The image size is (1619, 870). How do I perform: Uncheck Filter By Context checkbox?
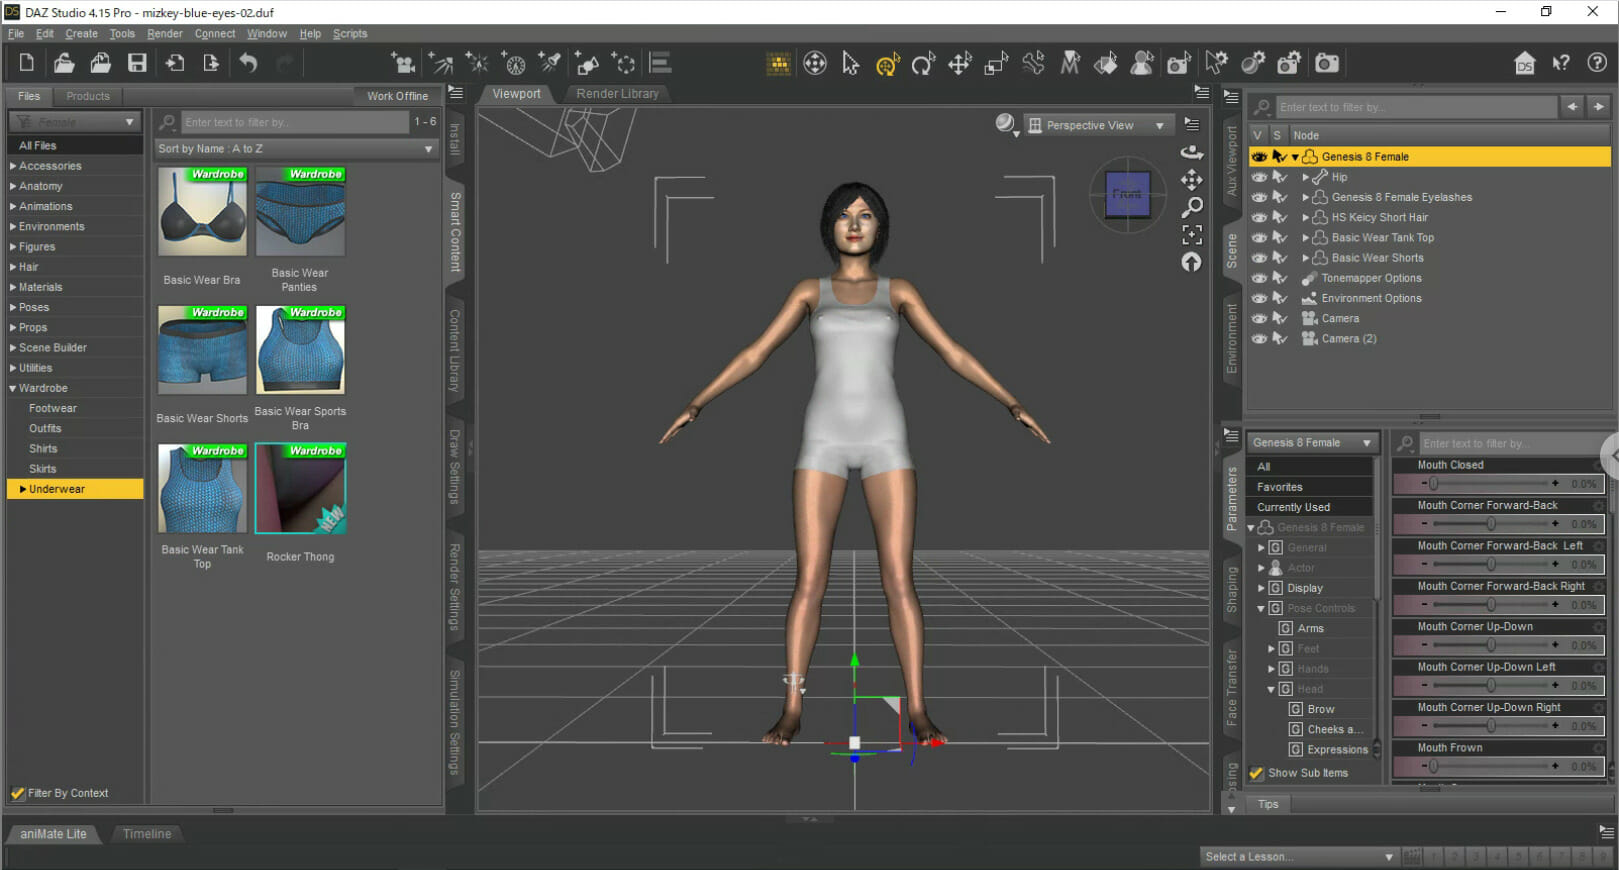click(x=17, y=793)
